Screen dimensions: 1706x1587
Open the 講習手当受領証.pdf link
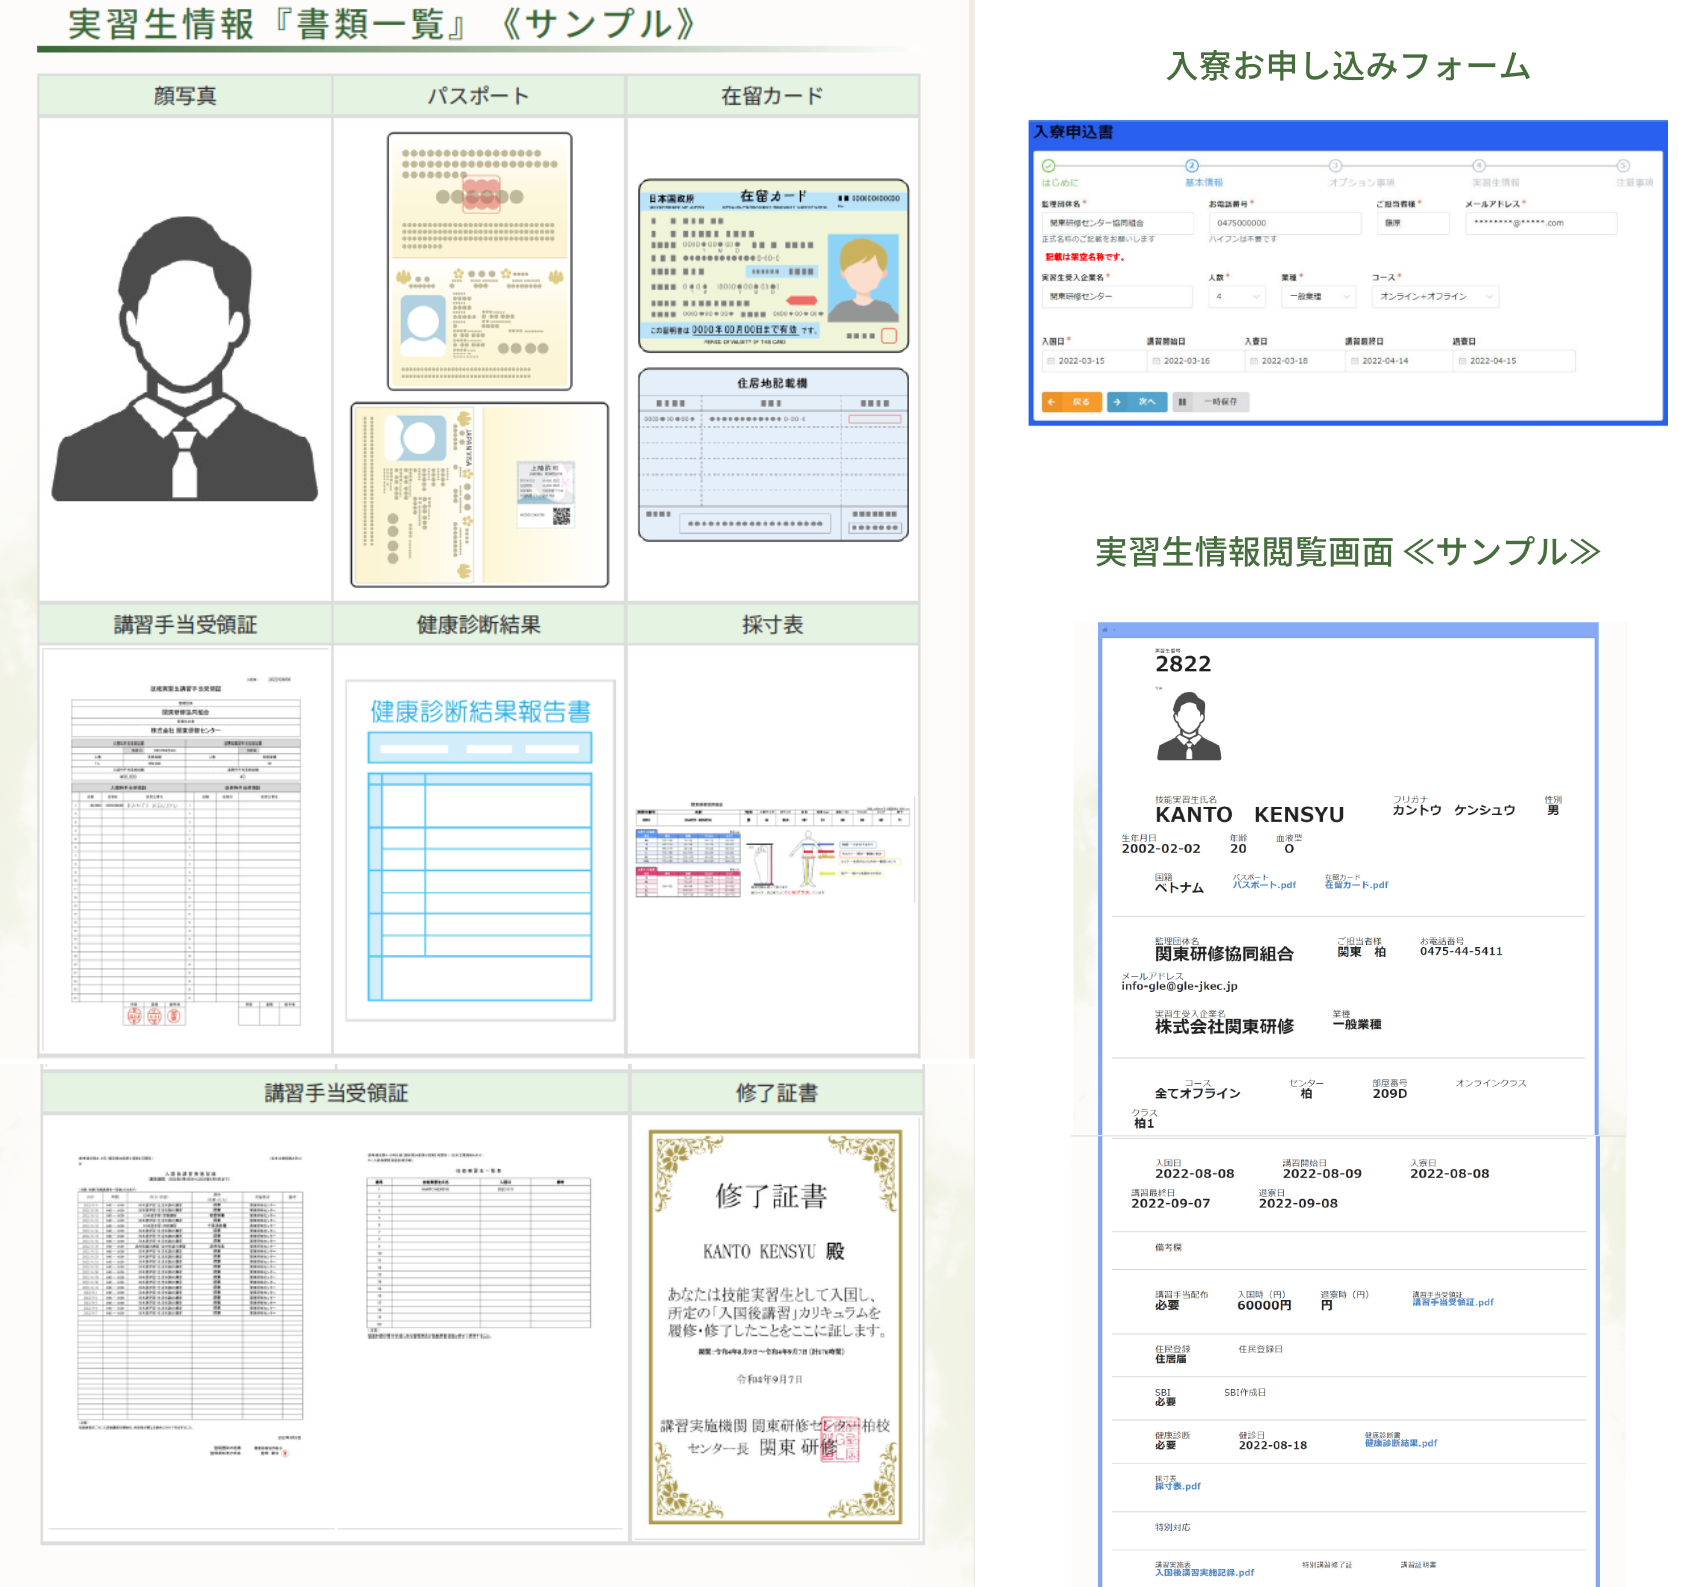tap(1453, 1302)
